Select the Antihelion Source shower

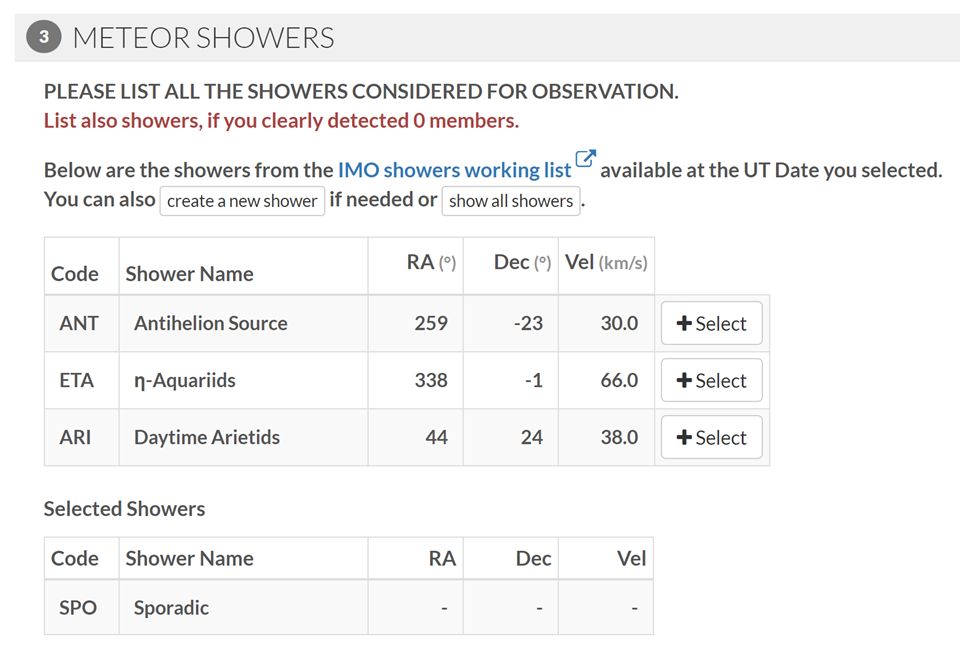pyautogui.click(x=711, y=324)
